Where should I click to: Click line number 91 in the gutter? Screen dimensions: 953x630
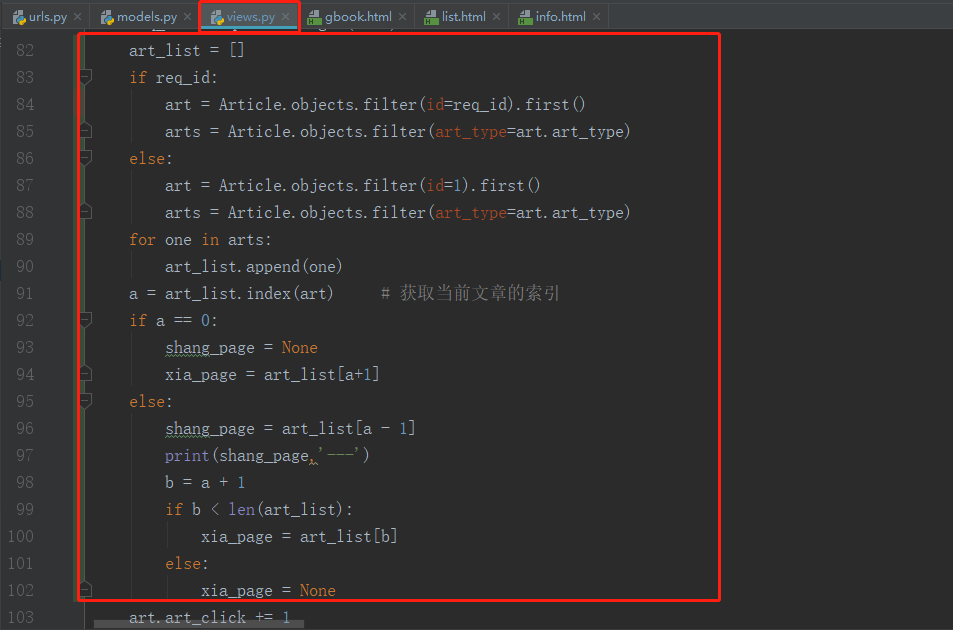click(x=25, y=293)
